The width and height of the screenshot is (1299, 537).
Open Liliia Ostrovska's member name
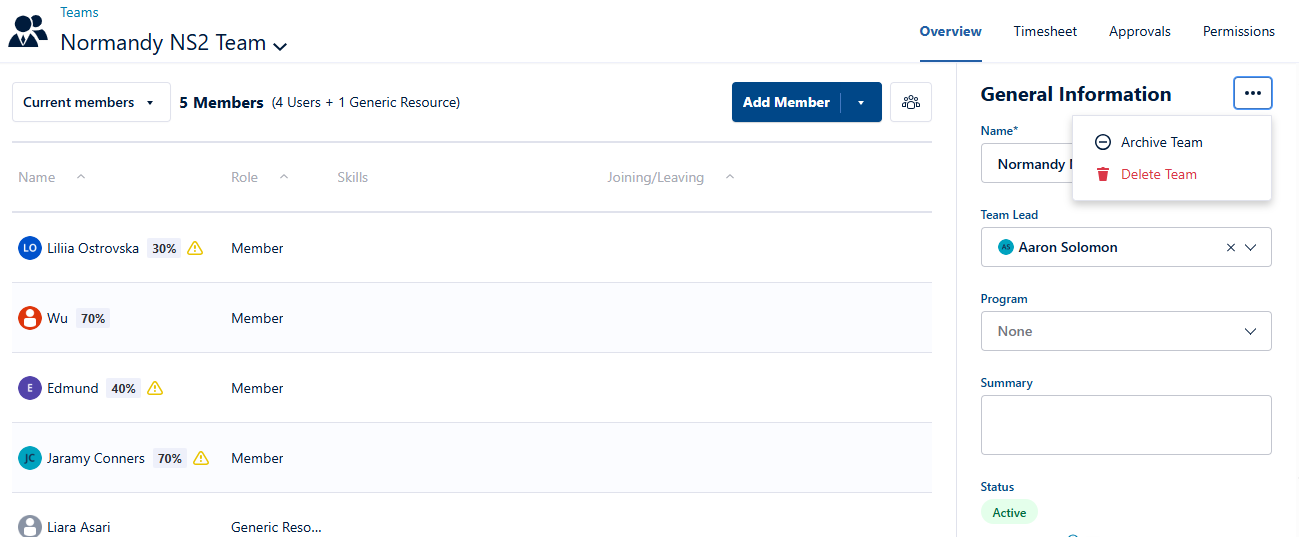pyautogui.click(x=93, y=248)
